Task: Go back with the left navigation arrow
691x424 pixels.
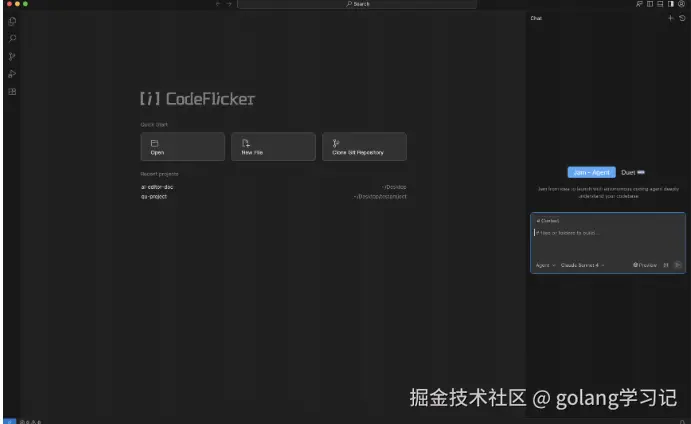Action: 218,4
